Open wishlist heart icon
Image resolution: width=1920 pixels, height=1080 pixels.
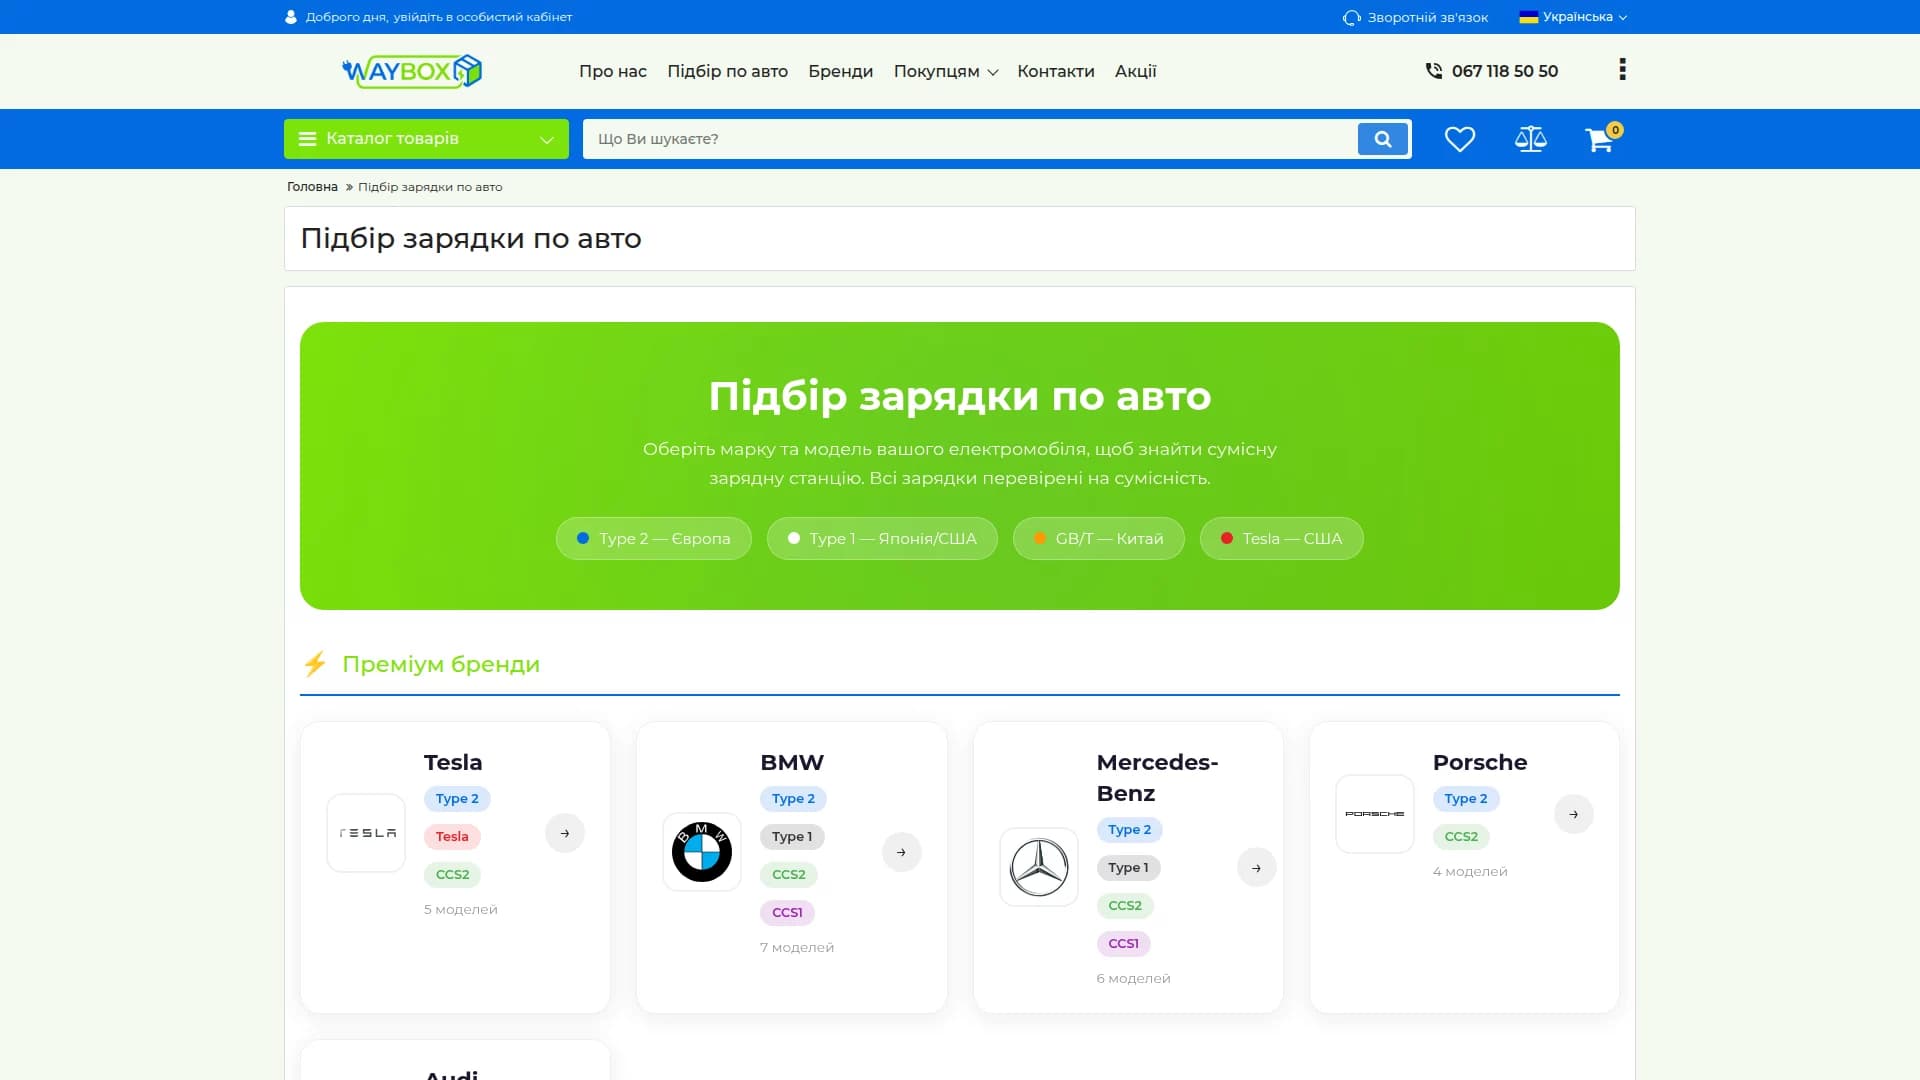tap(1459, 139)
